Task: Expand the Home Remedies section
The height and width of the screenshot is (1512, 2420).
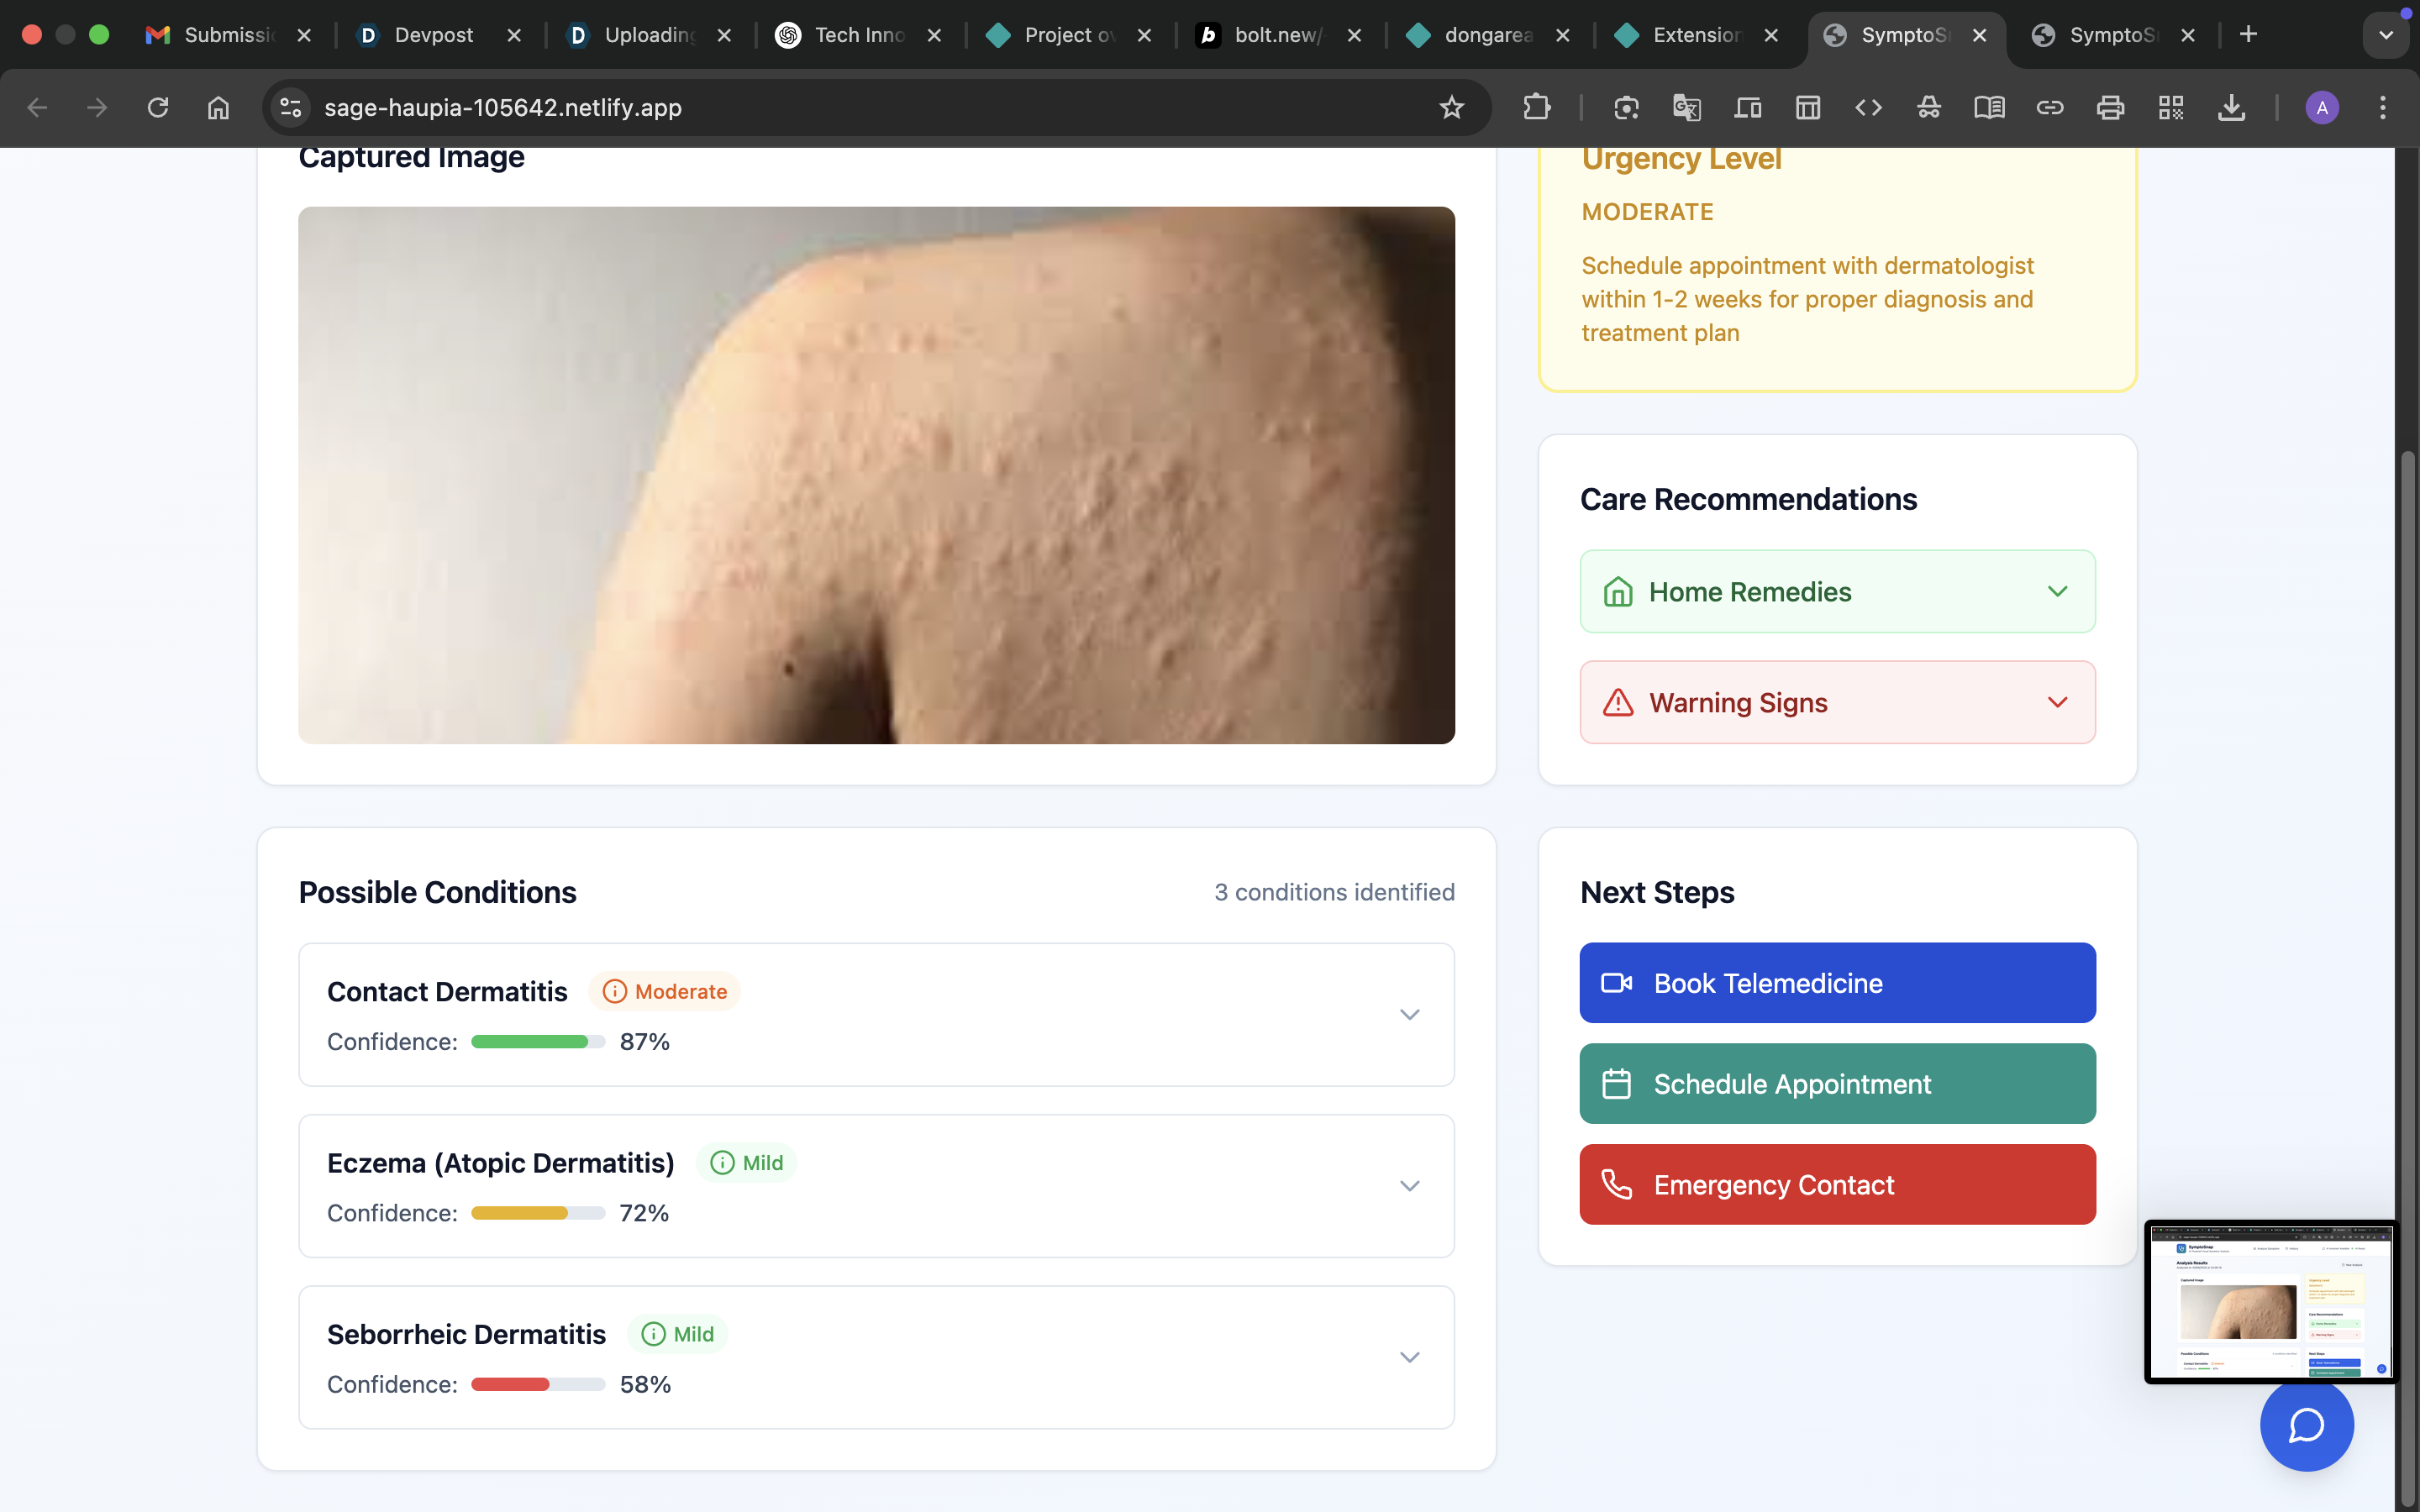Action: coord(1837,591)
